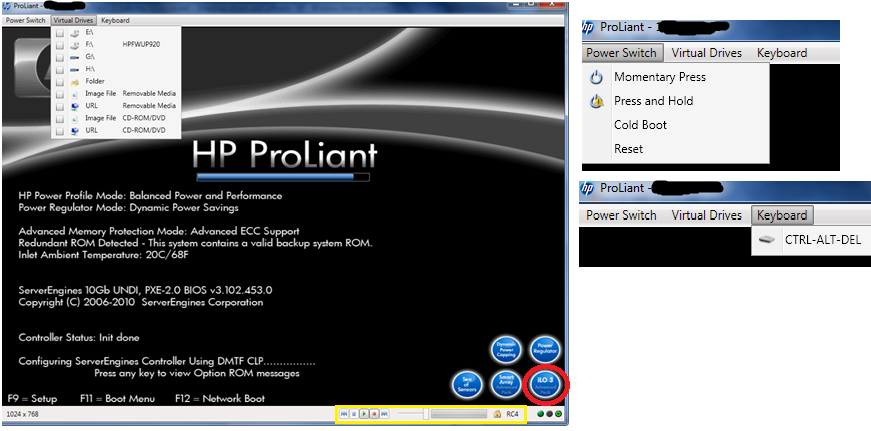Screen dimensions: 871x431
Task: Click the solid green status LED
Action: click(540, 414)
